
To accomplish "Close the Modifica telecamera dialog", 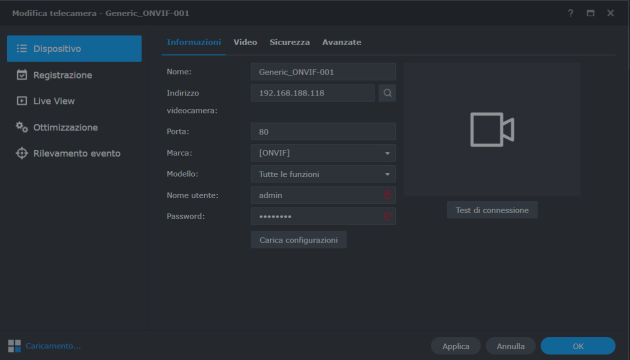I will click(x=610, y=13).
